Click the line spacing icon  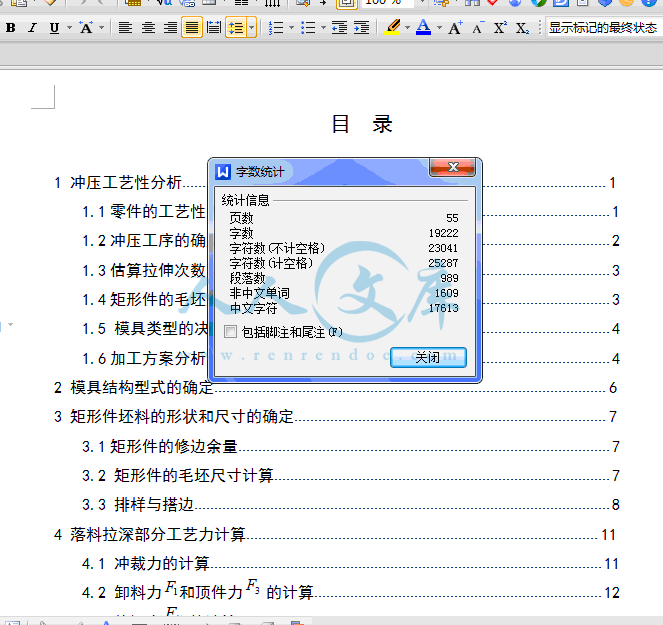236,28
